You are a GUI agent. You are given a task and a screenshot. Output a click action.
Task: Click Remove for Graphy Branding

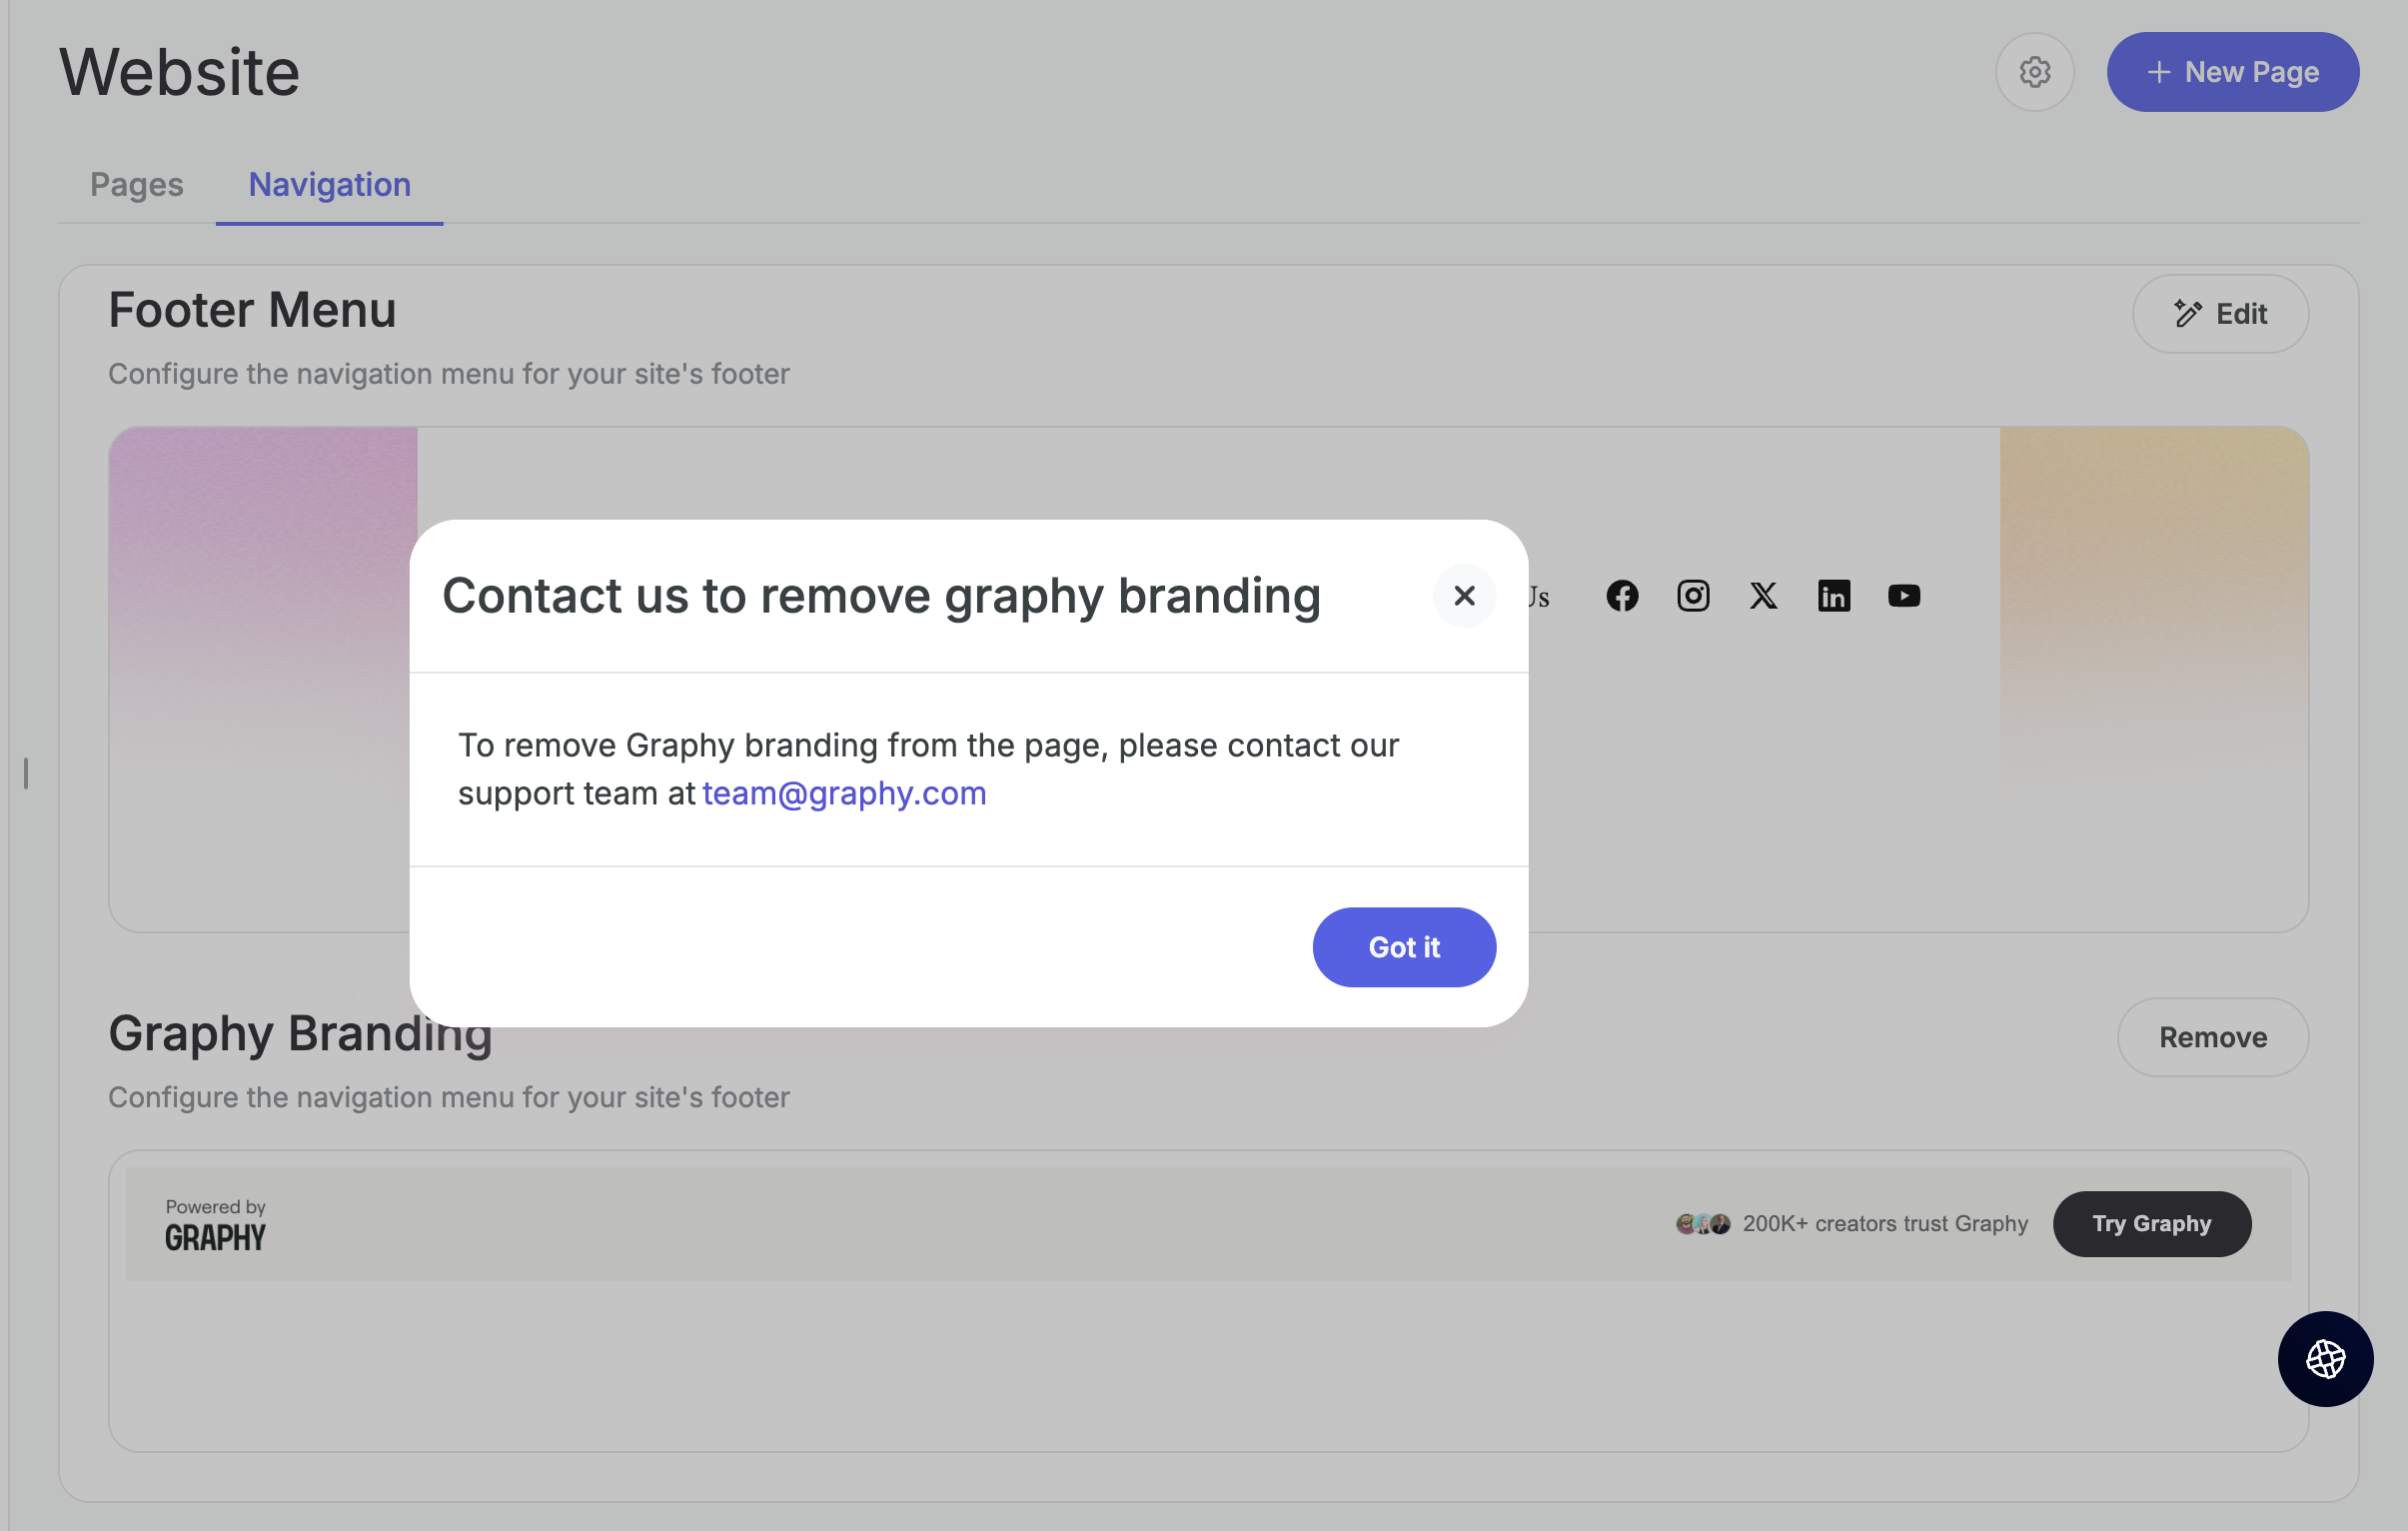[2211, 1037]
